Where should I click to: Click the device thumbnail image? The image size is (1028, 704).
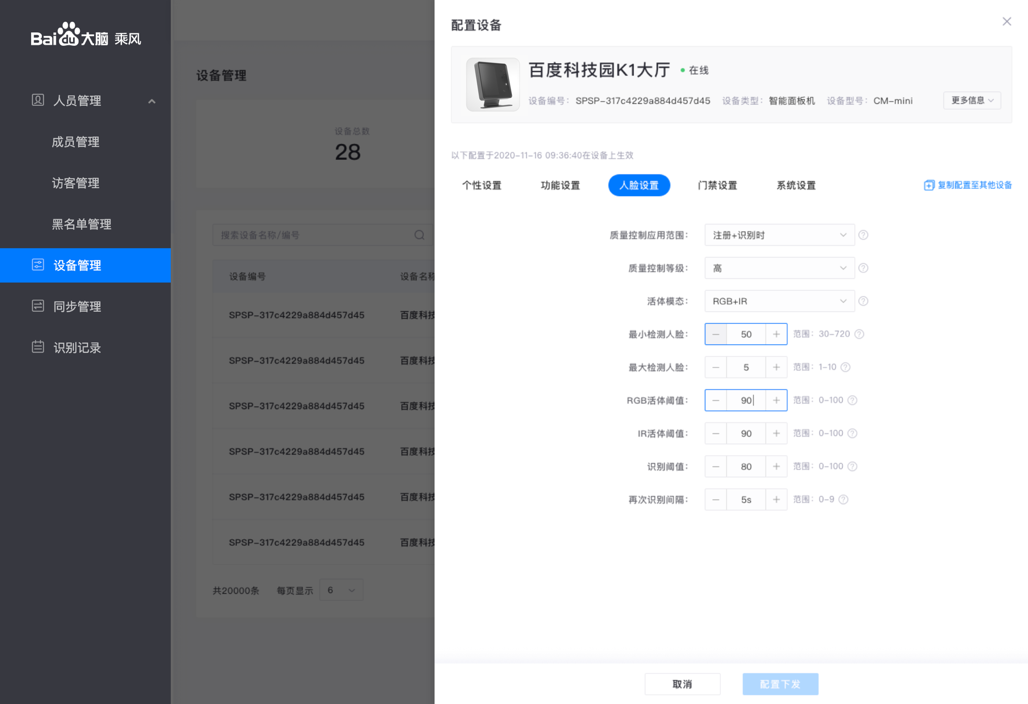(492, 84)
